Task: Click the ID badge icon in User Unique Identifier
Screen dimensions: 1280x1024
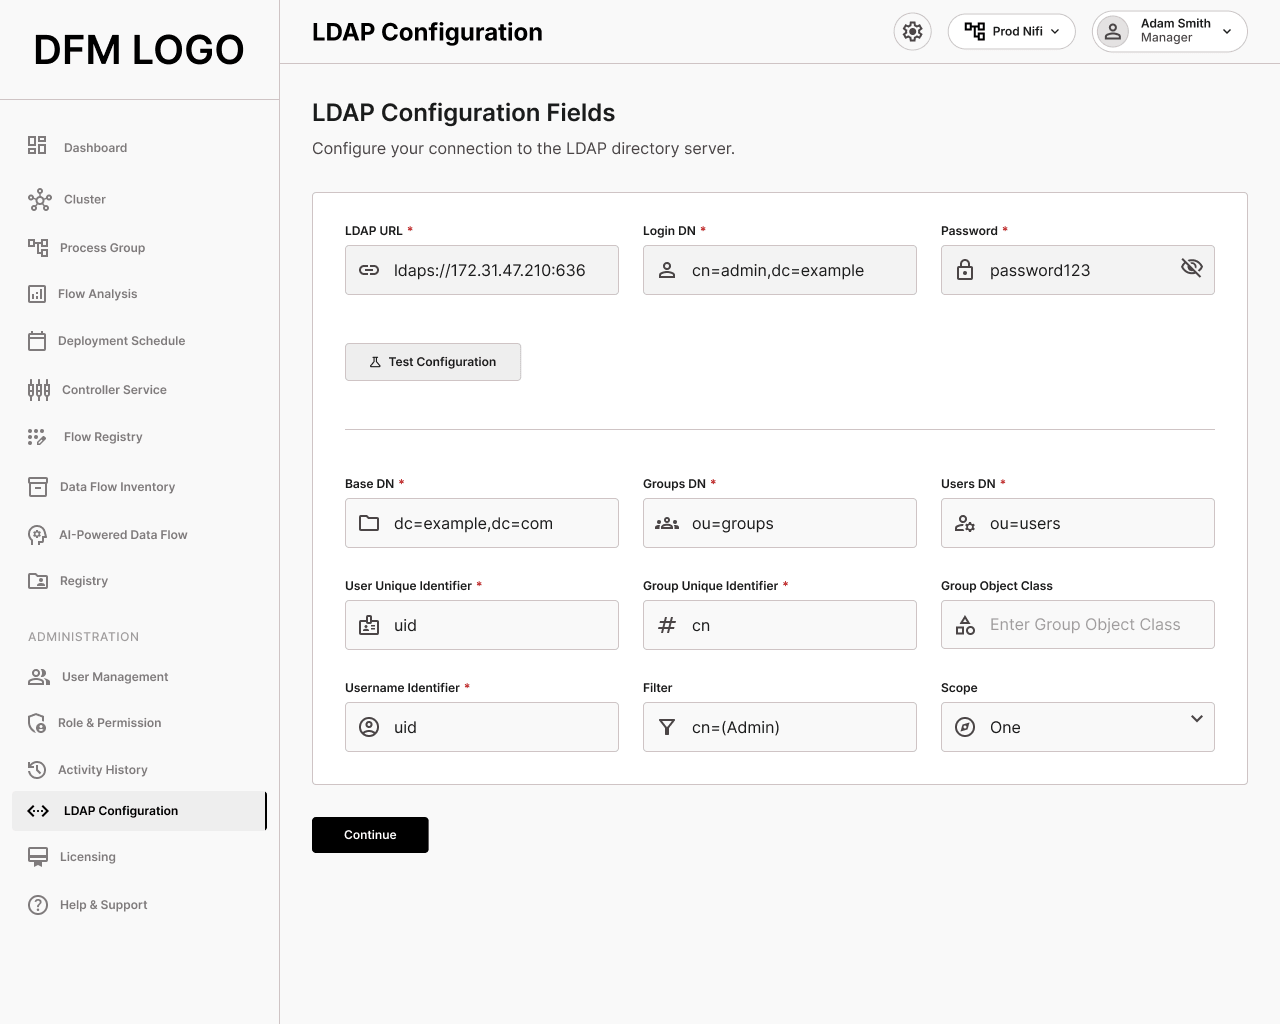Action: point(369,625)
